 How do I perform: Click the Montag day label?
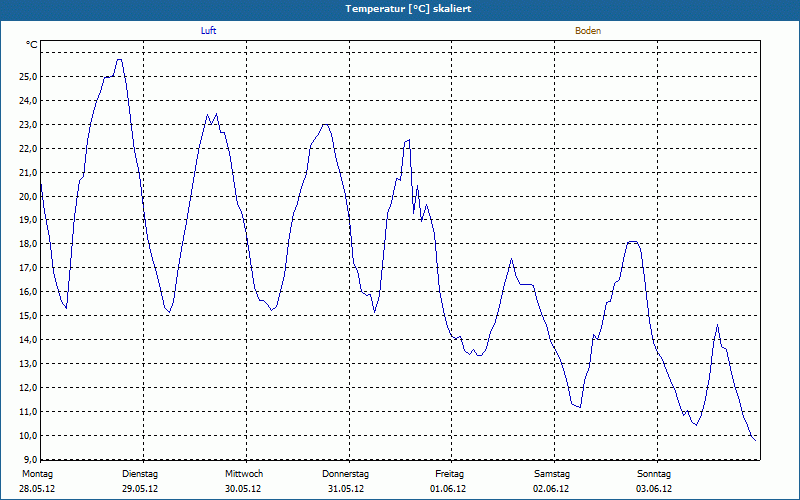[37, 474]
